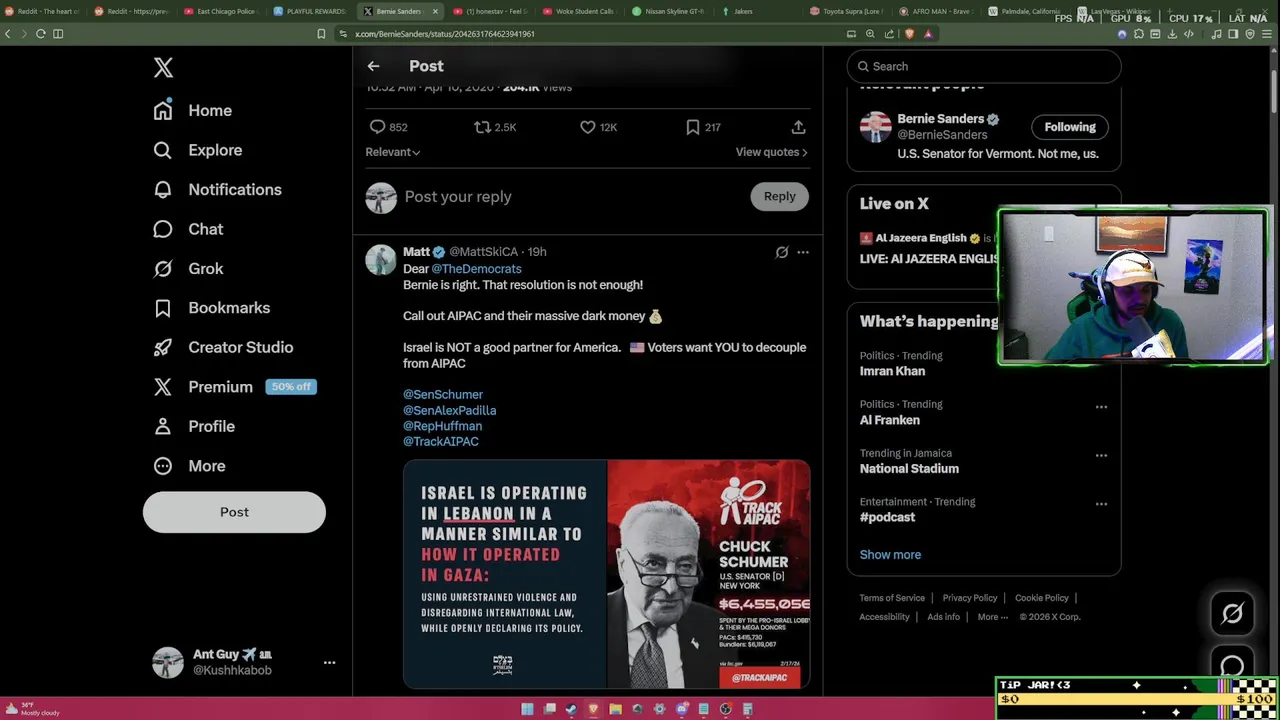The height and width of the screenshot is (720, 1280).
Task: Click the X logo in the sidebar
Action: pyautogui.click(x=163, y=67)
